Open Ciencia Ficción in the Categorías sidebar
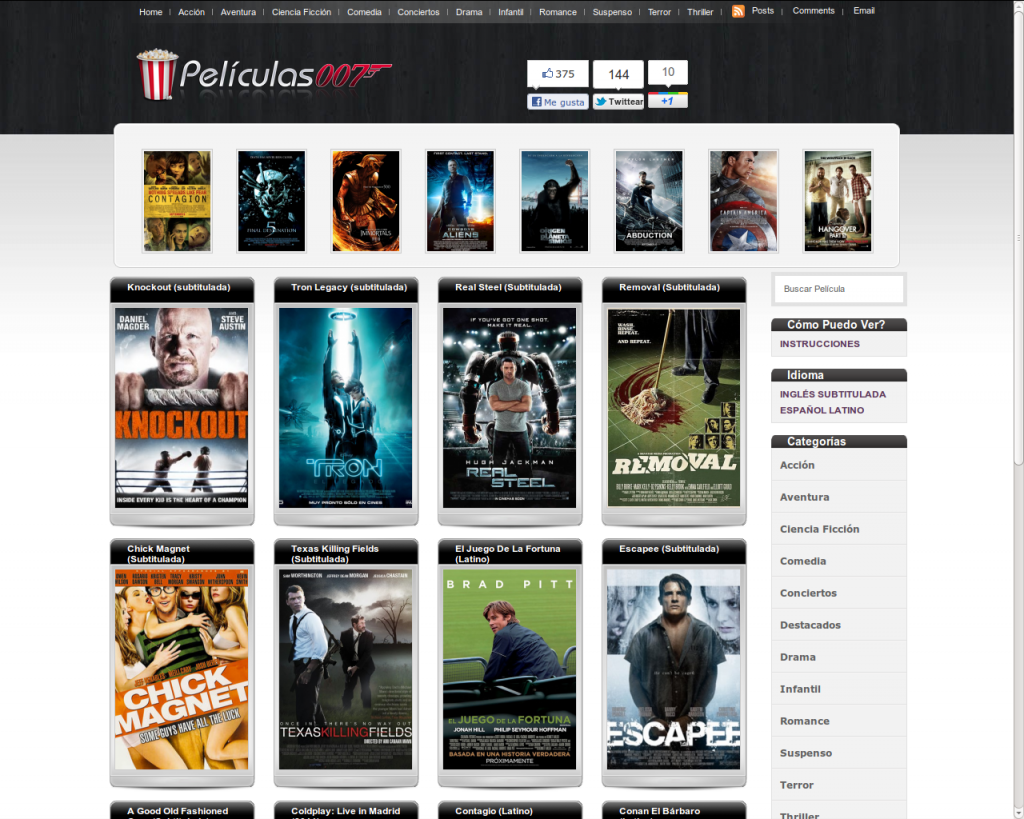This screenshot has height=819, width=1024. pyautogui.click(x=820, y=529)
